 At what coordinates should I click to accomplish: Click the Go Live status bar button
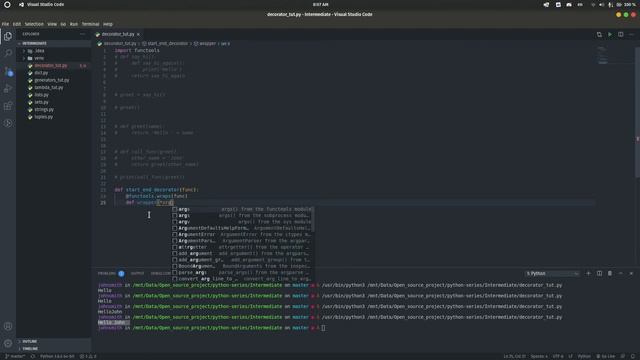605,356
